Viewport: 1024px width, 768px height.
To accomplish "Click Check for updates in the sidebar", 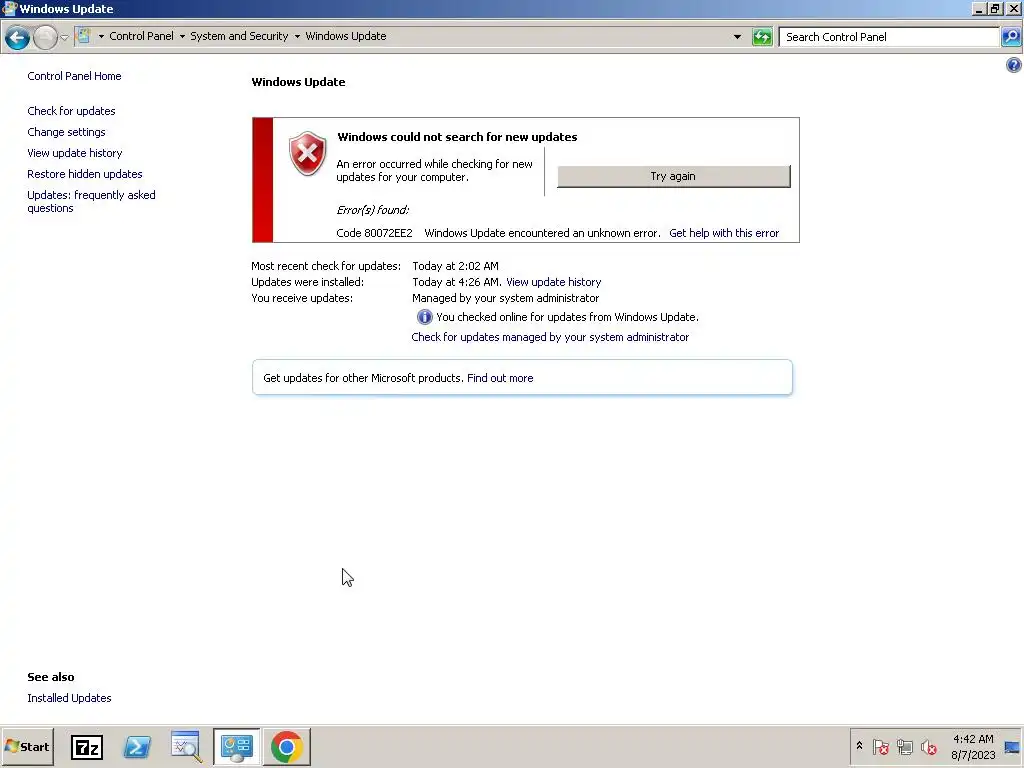I will click(71, 111).
